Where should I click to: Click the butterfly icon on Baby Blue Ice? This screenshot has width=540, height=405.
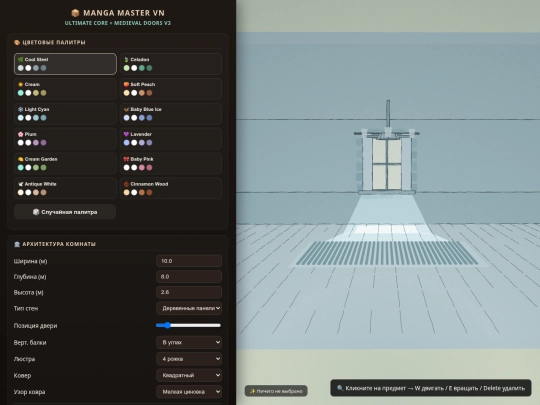point(126,109)
